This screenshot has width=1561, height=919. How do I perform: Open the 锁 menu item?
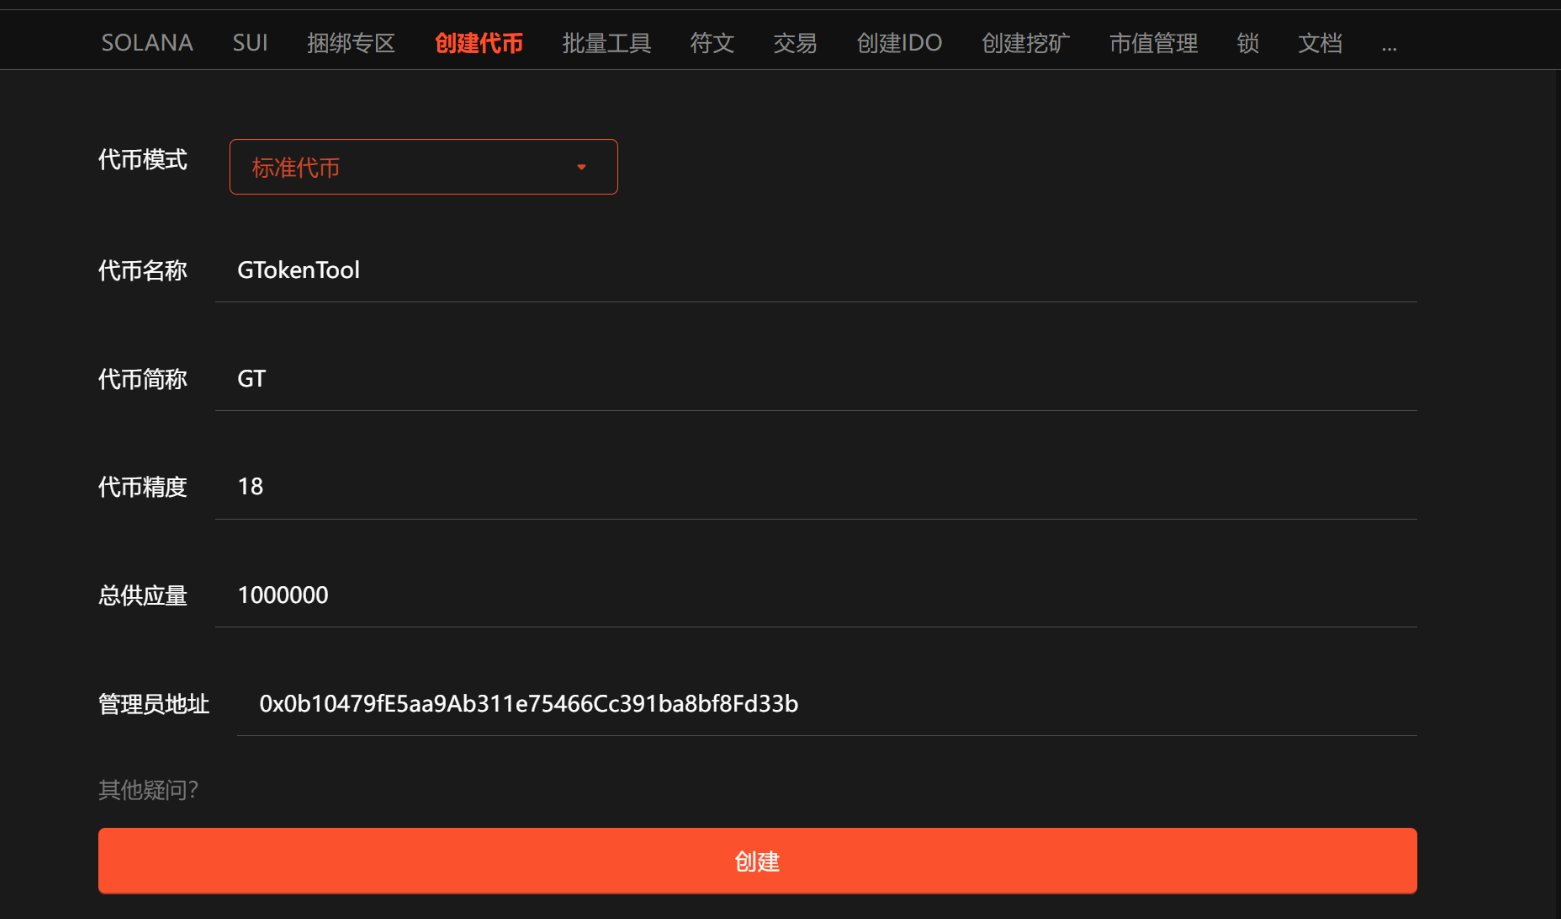1248,43
